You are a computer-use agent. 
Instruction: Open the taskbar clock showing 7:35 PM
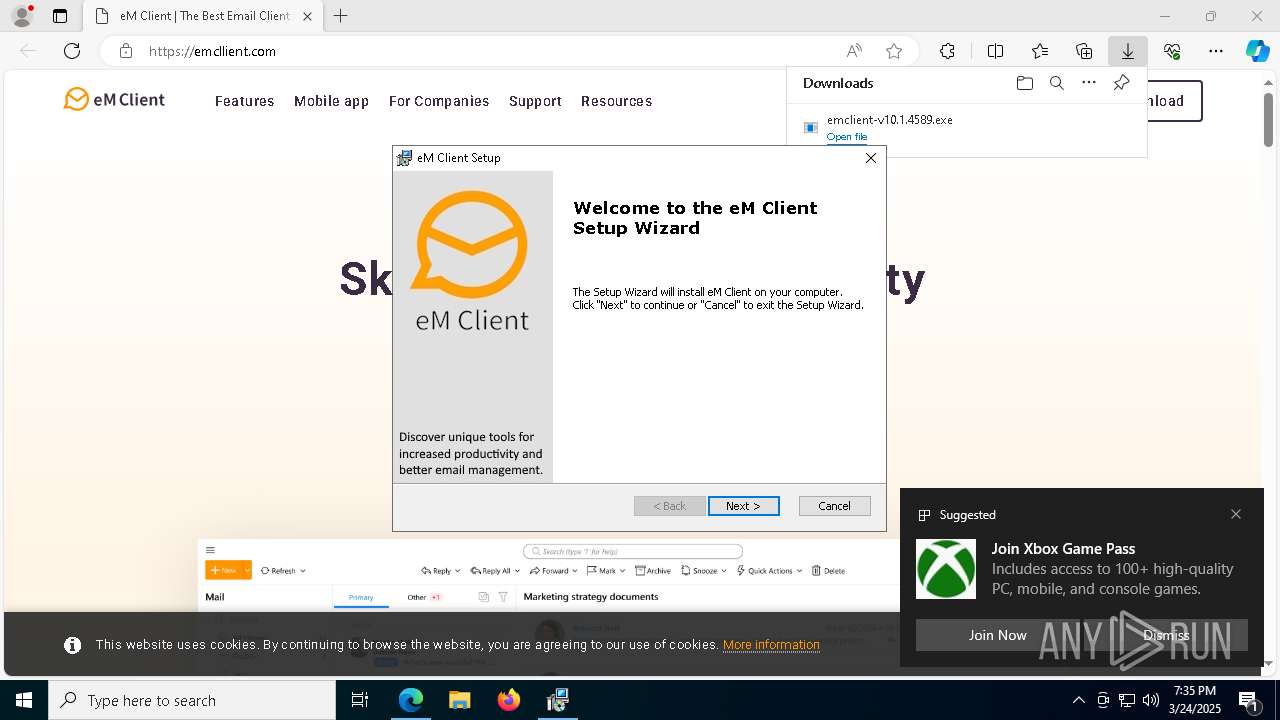pyautogui.click(x=1196, y=700)
